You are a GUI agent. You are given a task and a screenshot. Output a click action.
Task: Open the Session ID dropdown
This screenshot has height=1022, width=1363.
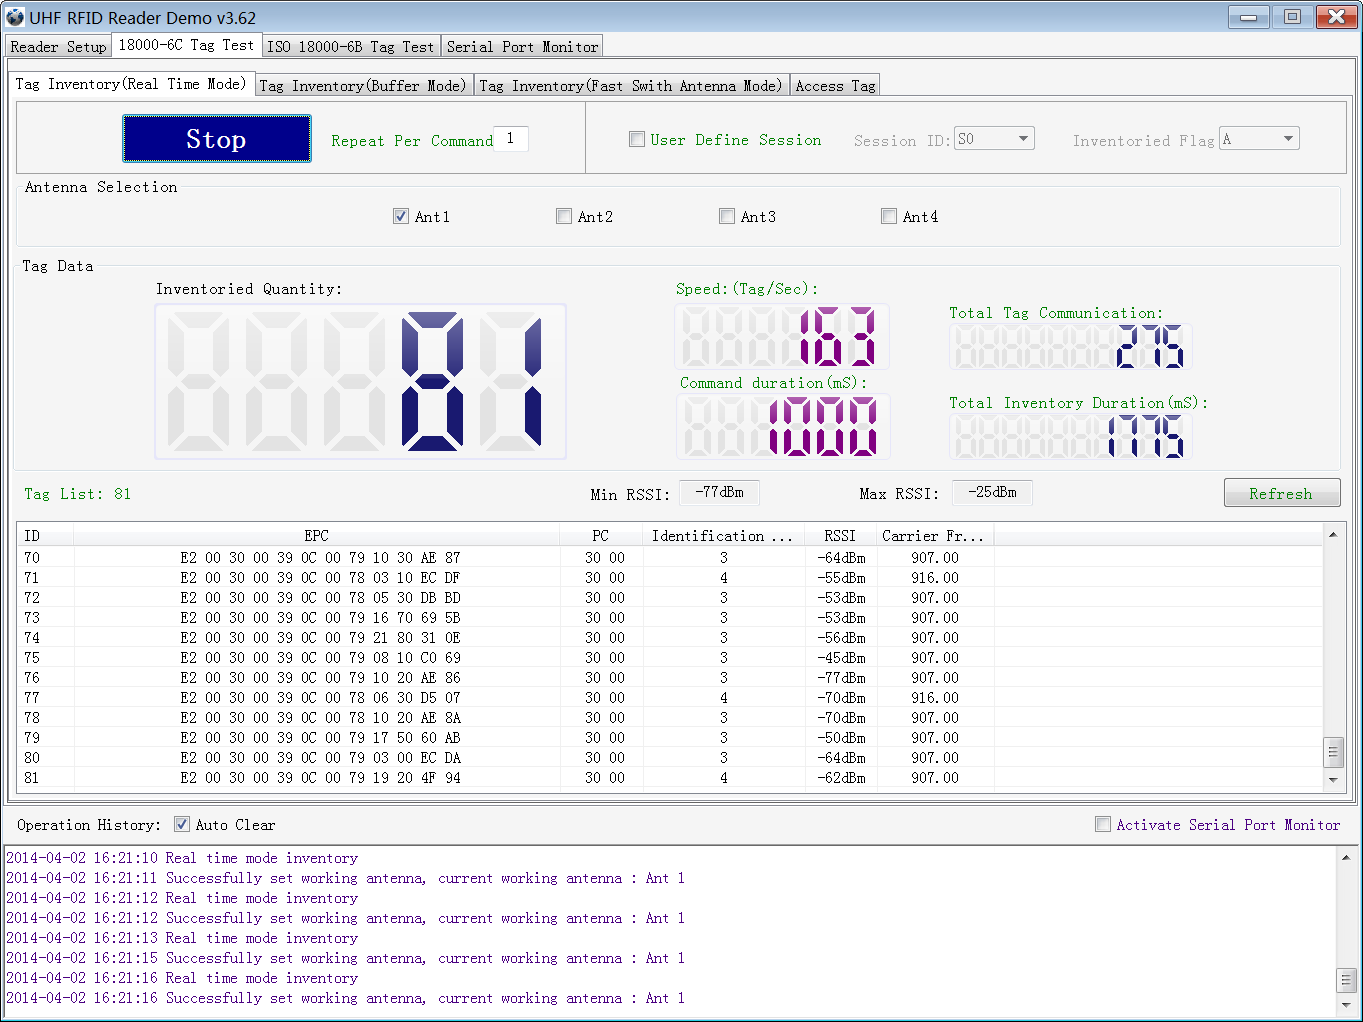[x=1023, y=139]
